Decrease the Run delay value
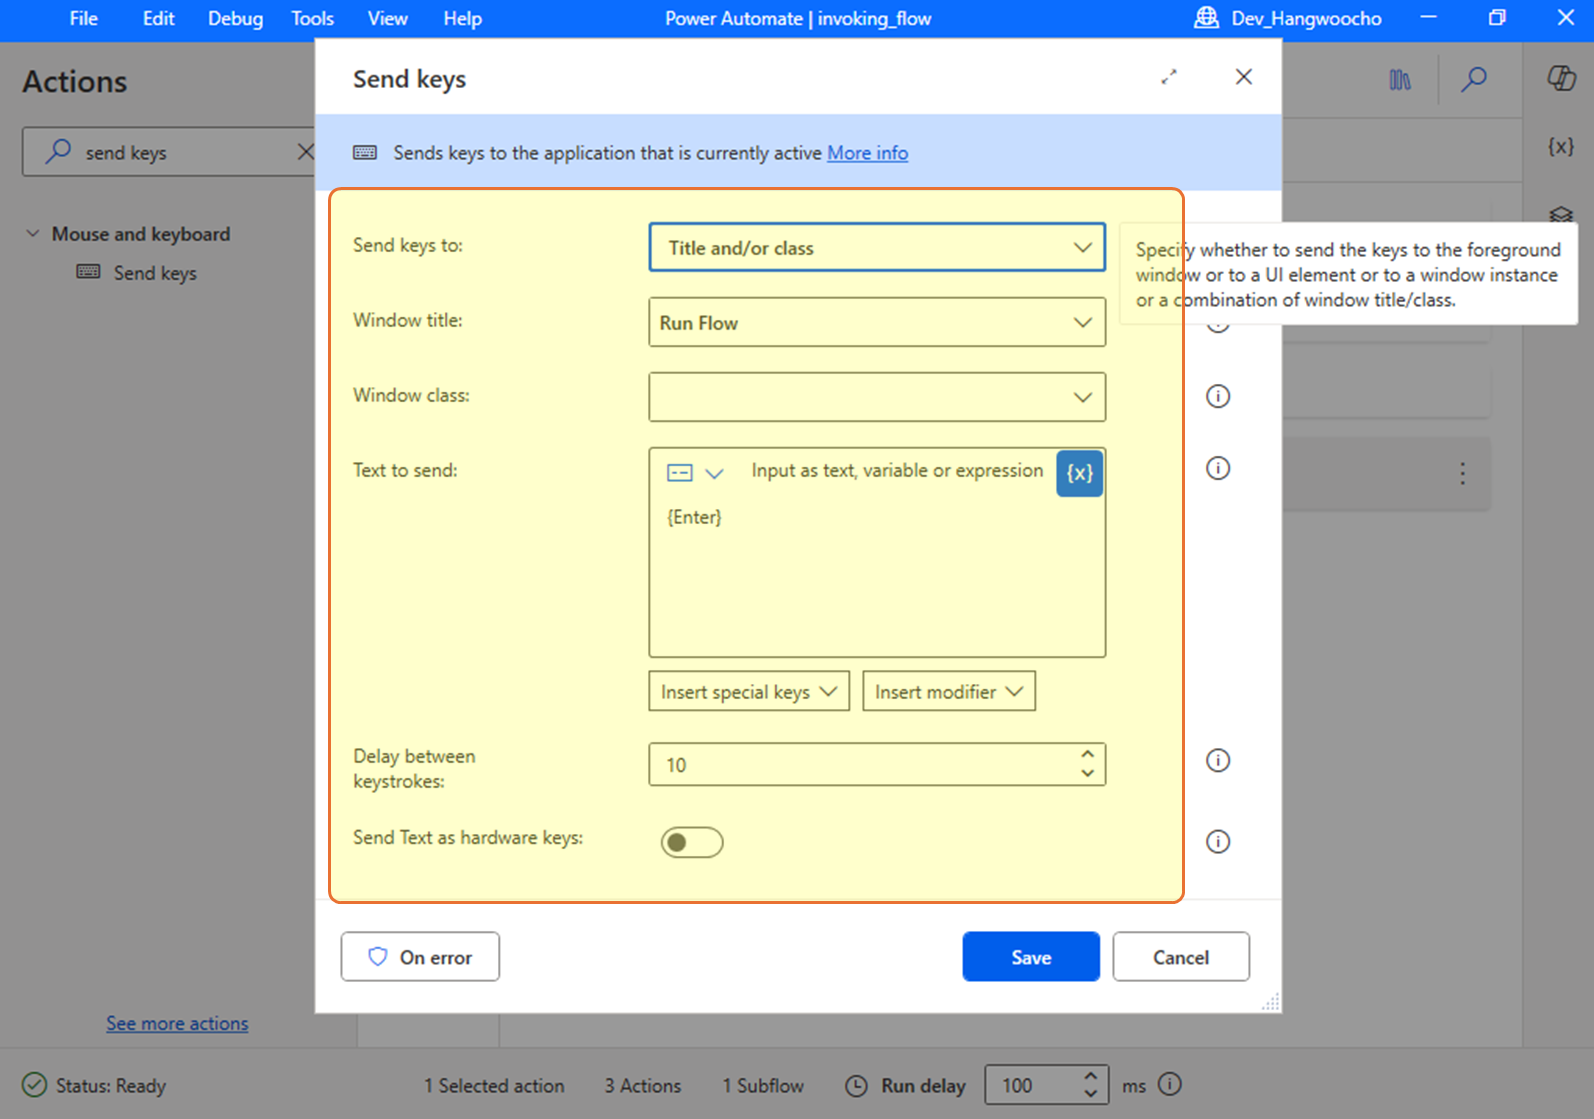The width and height of the screenshot is (1594, 1119). (1091, 1094)
